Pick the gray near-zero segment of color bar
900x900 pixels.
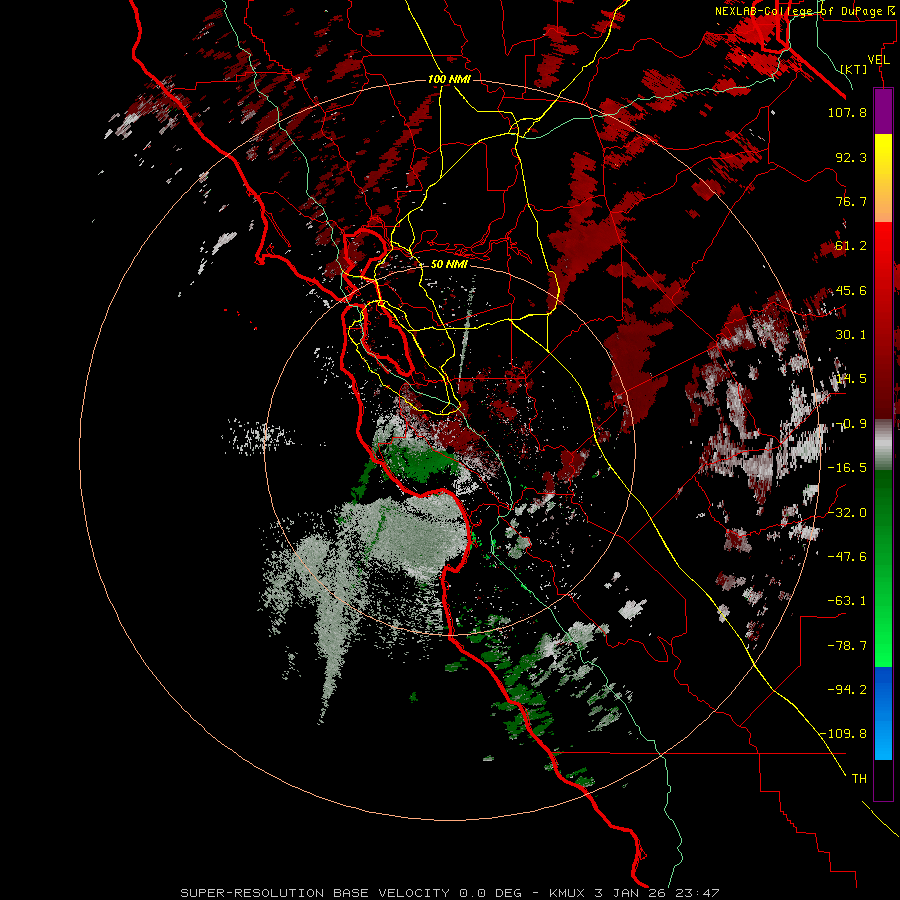point(883,444)
